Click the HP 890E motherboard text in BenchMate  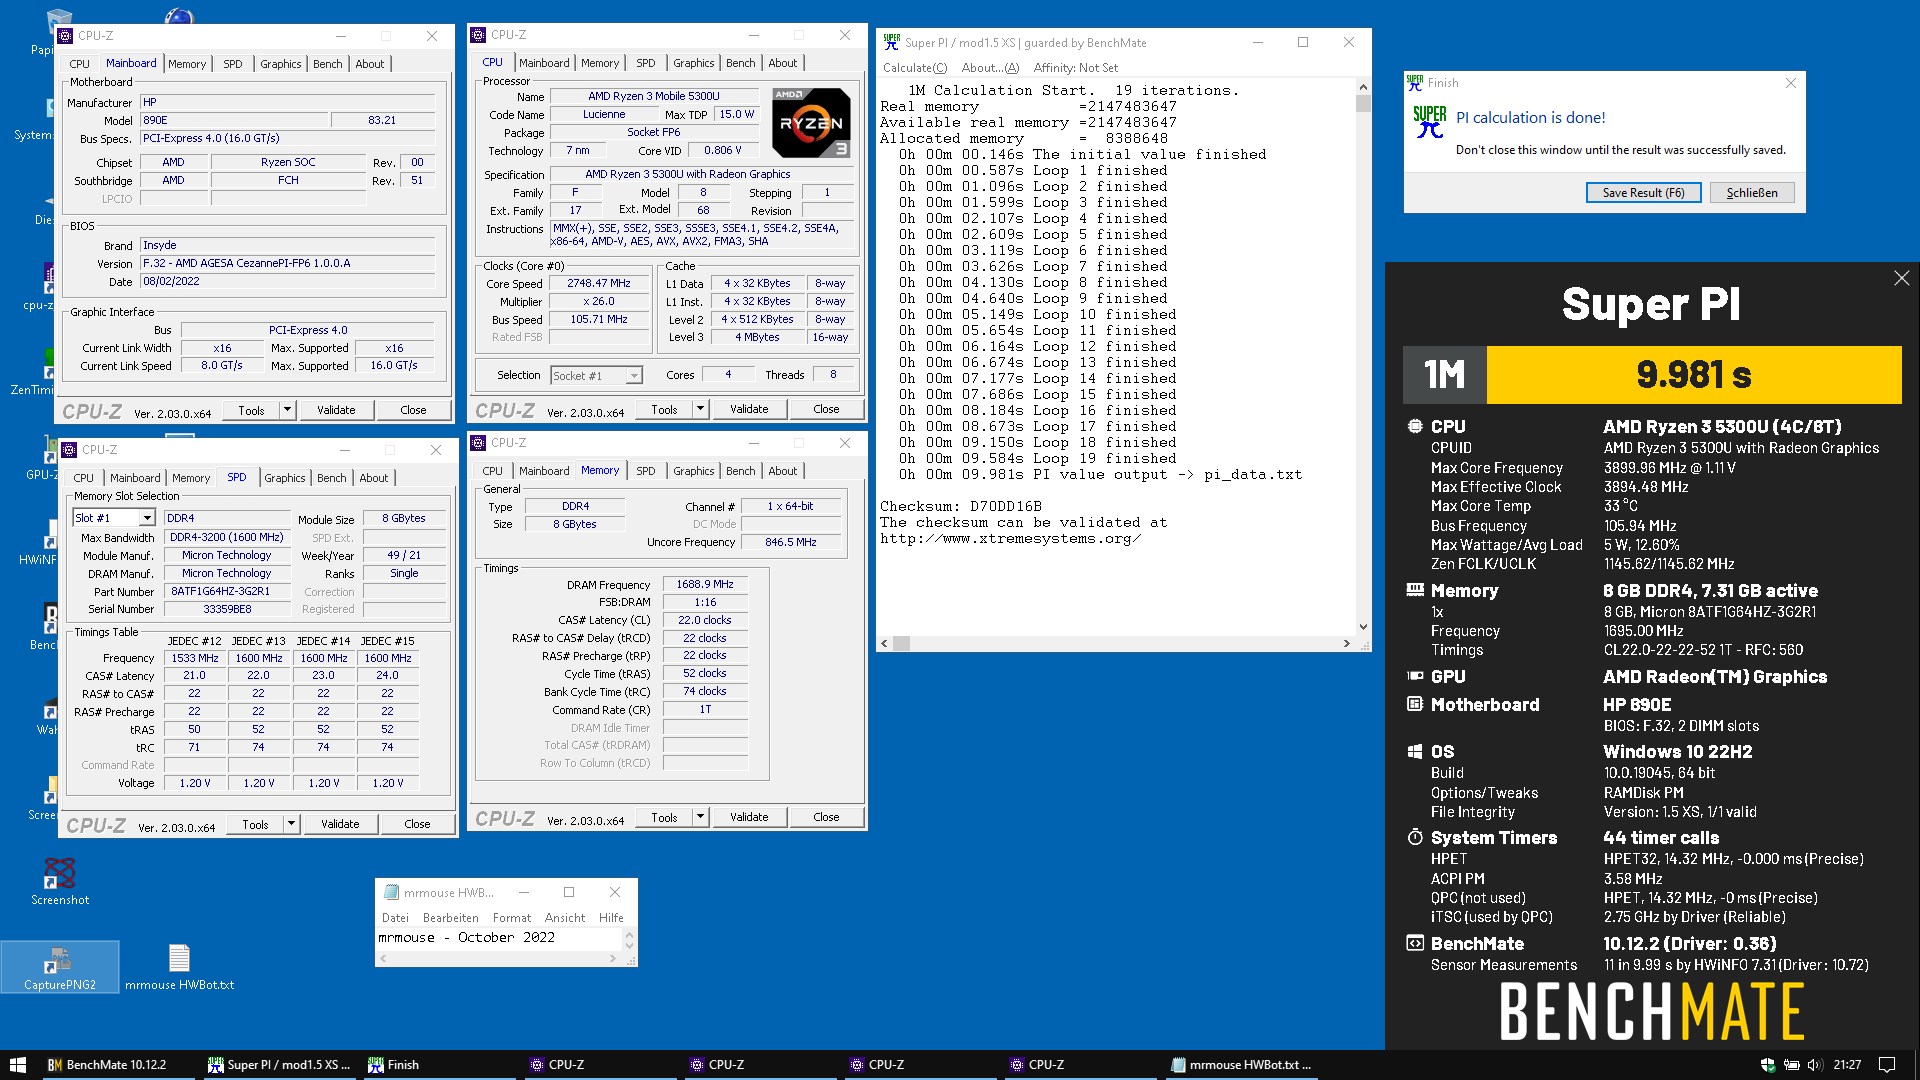(1636, 705)
